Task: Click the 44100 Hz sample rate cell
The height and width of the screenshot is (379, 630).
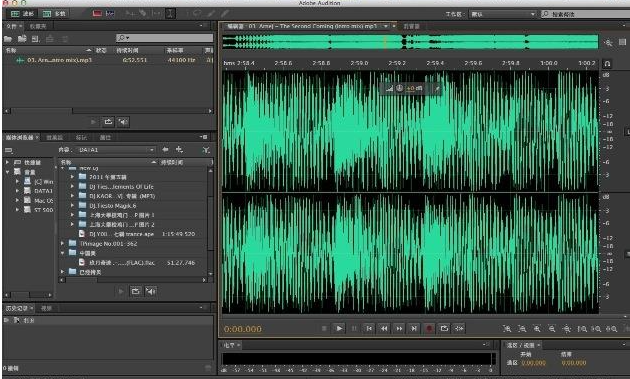Action: coord(181,60)
